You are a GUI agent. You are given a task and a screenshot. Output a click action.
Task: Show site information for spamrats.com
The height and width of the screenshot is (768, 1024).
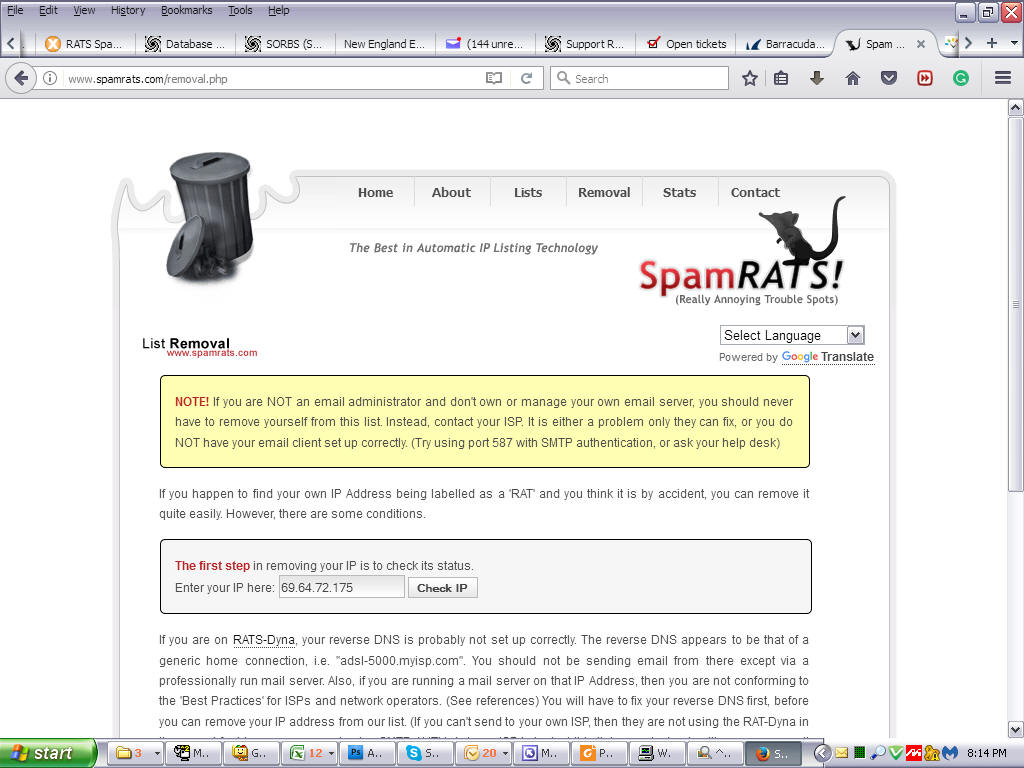[50, 79]
